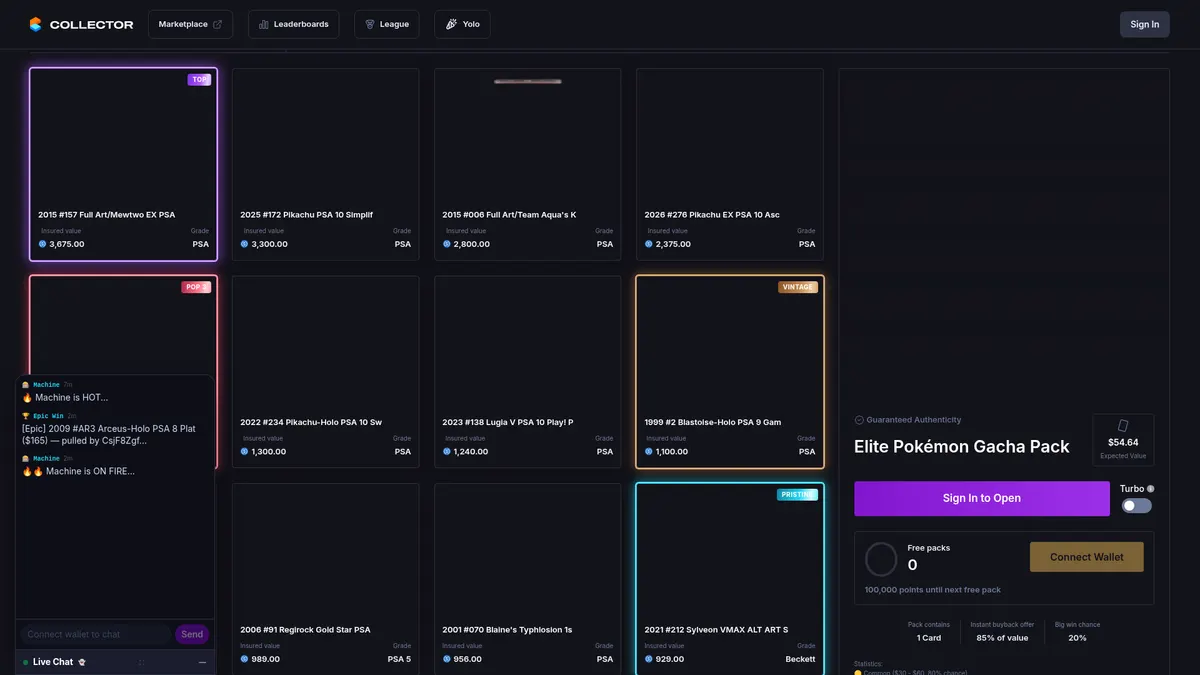The height and width of the screenshot is (675, 1200).
Task: Open the 2015 #157 Mewtwo EX card
Action: click(123, 164)
